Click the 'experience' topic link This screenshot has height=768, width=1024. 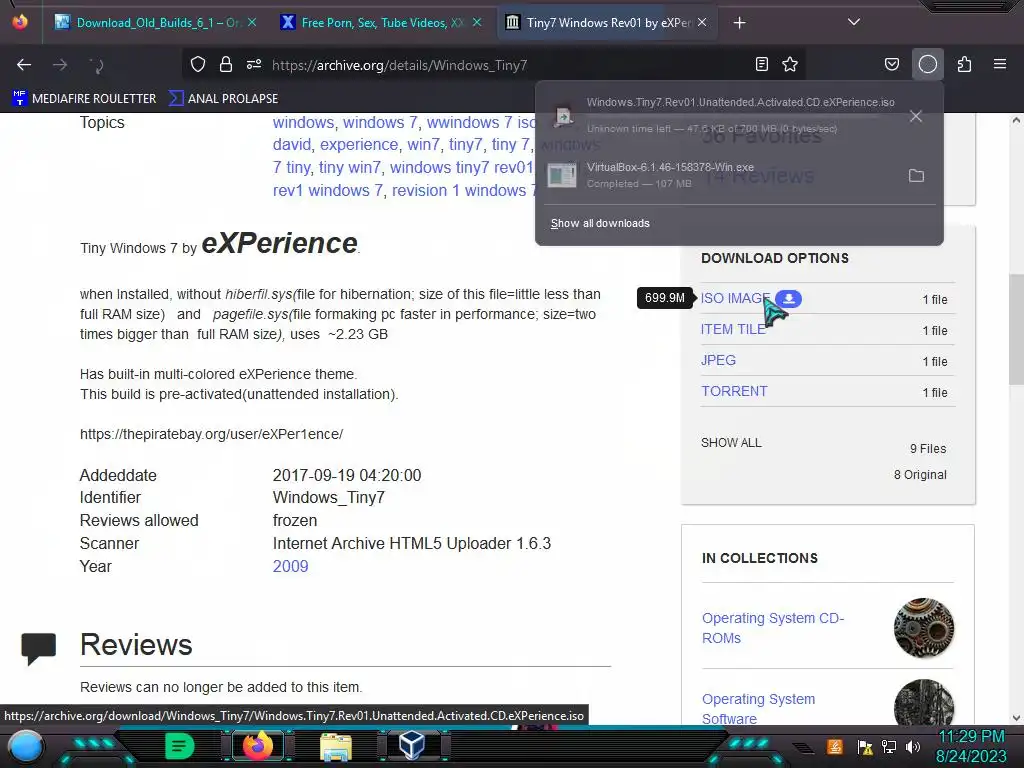(x=359, y=144)
